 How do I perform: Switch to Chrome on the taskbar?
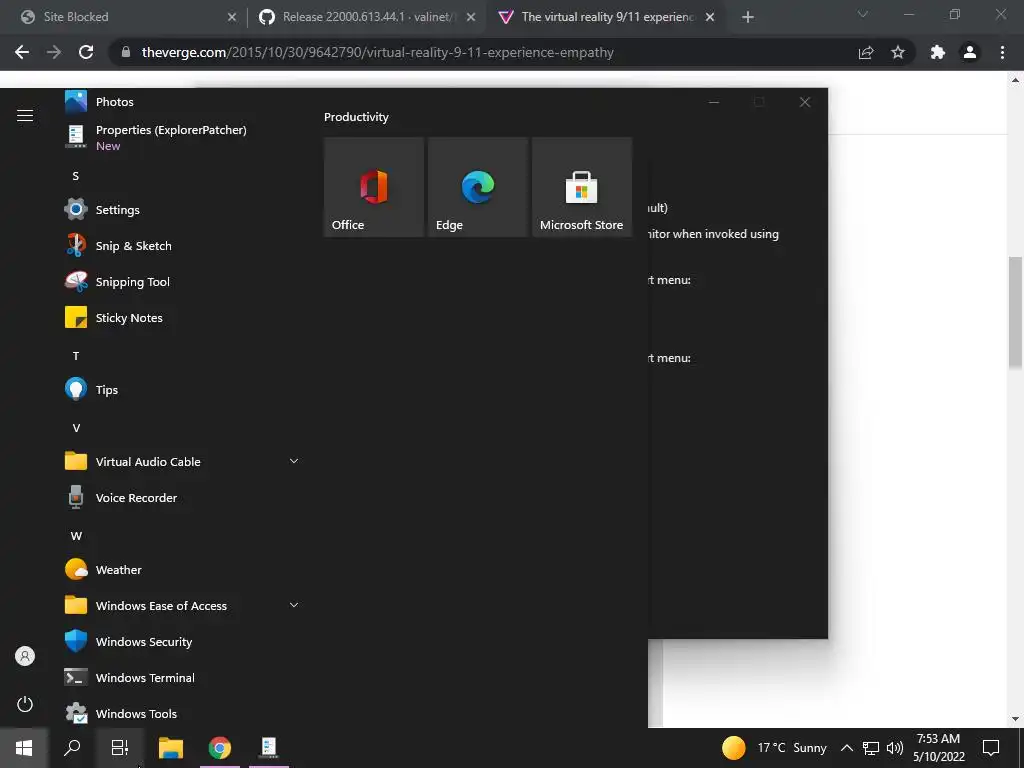click(219, 748)
